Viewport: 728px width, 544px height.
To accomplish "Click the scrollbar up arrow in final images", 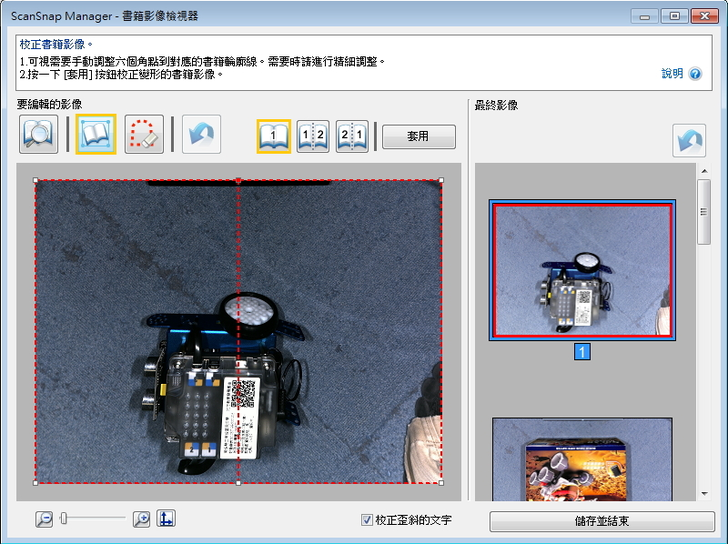I will [704, 171].
